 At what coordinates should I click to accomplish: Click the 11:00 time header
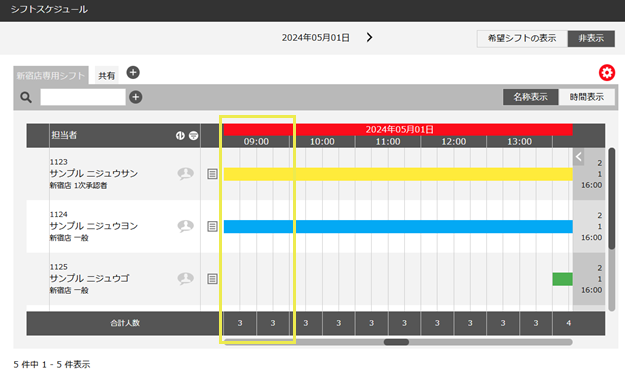pos(388,142)
